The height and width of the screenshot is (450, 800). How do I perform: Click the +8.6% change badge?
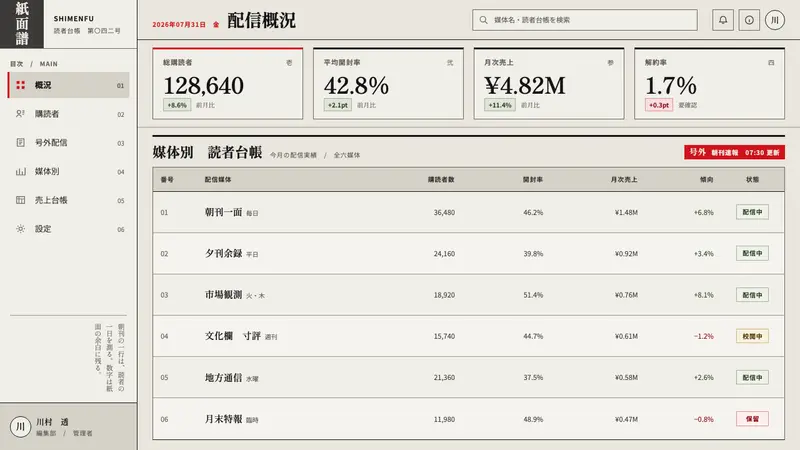tap(177, 105)
